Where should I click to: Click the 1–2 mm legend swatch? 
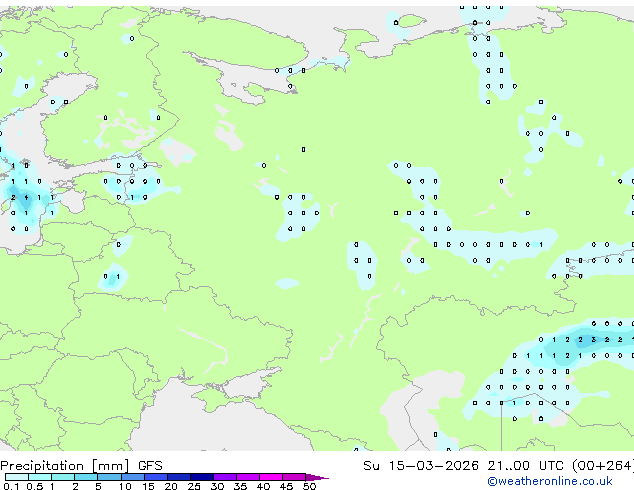pyautogui.click(x=63, y=477)
